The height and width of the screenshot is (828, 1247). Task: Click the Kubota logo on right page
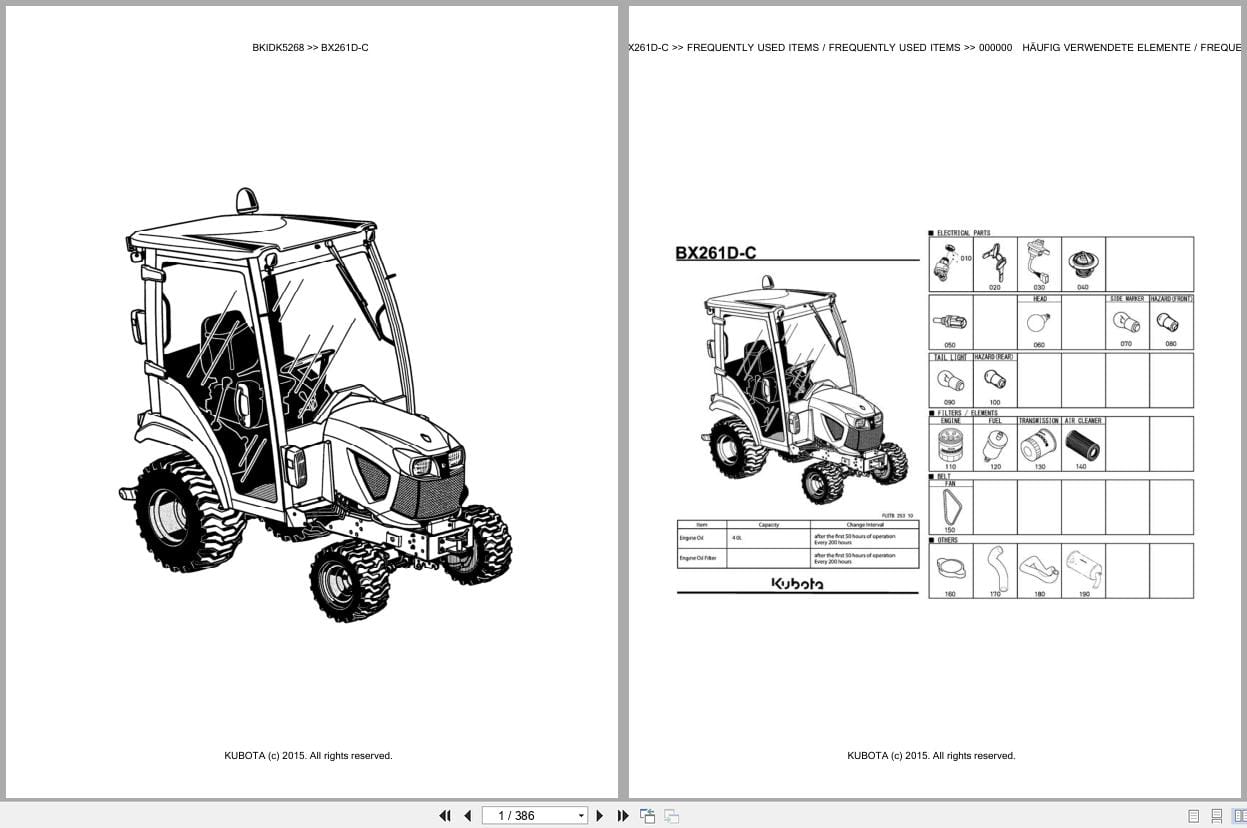tap(797, 583)
